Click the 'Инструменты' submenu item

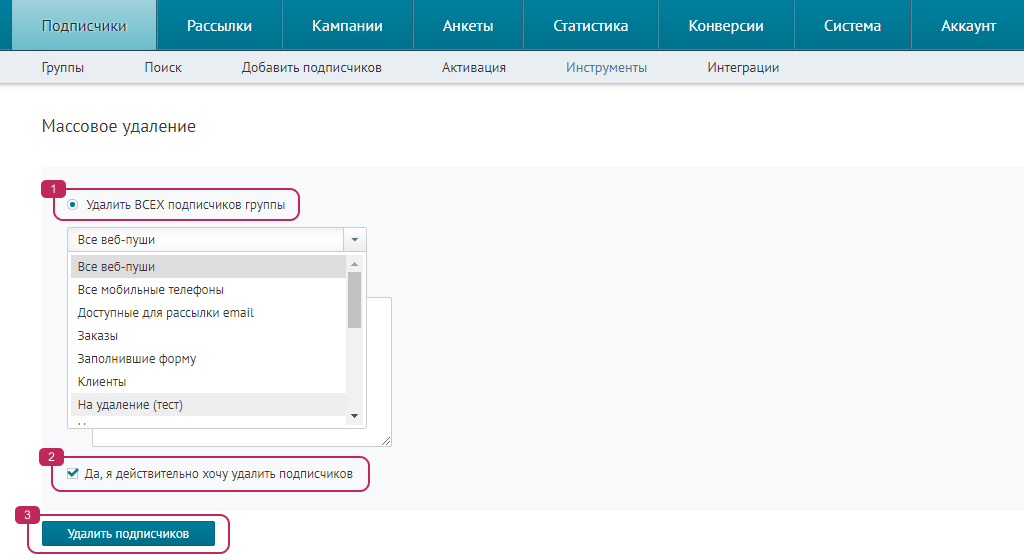pos(606,68)
